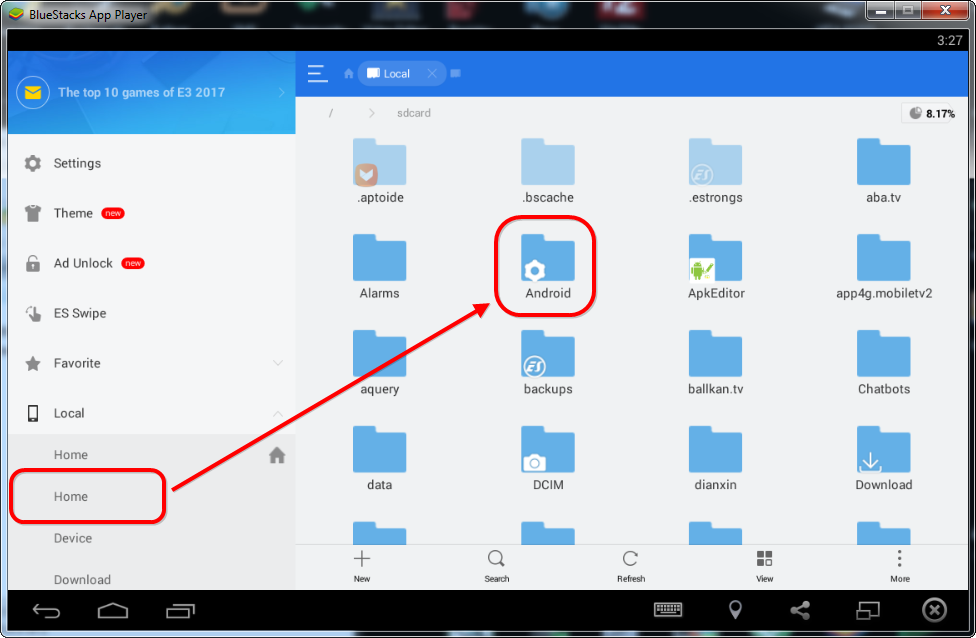This screenshot has width=976, height=638.
Task: Close the Local tab
Action: click(x=431, y=73)
